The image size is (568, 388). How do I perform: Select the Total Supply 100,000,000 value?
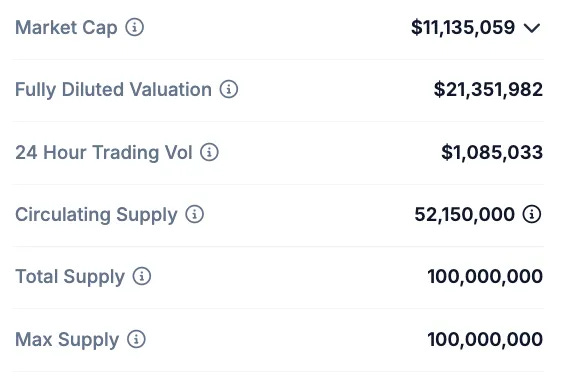pos(485,277)
